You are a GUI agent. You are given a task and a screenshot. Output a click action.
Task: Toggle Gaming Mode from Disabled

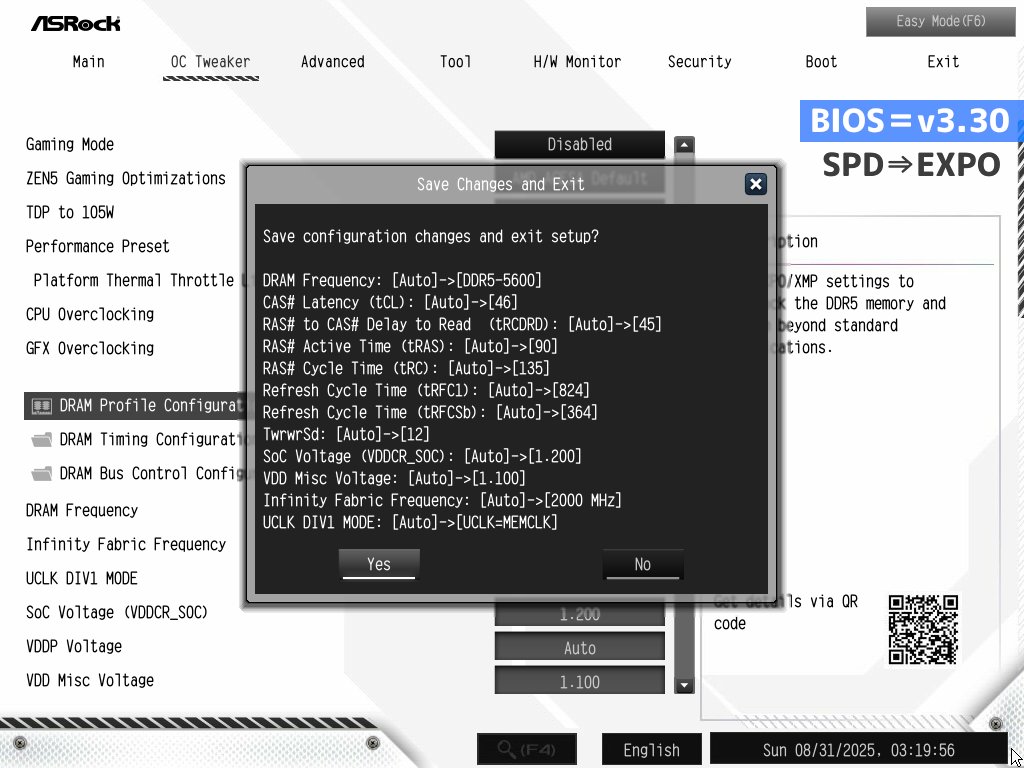[579, 144]
